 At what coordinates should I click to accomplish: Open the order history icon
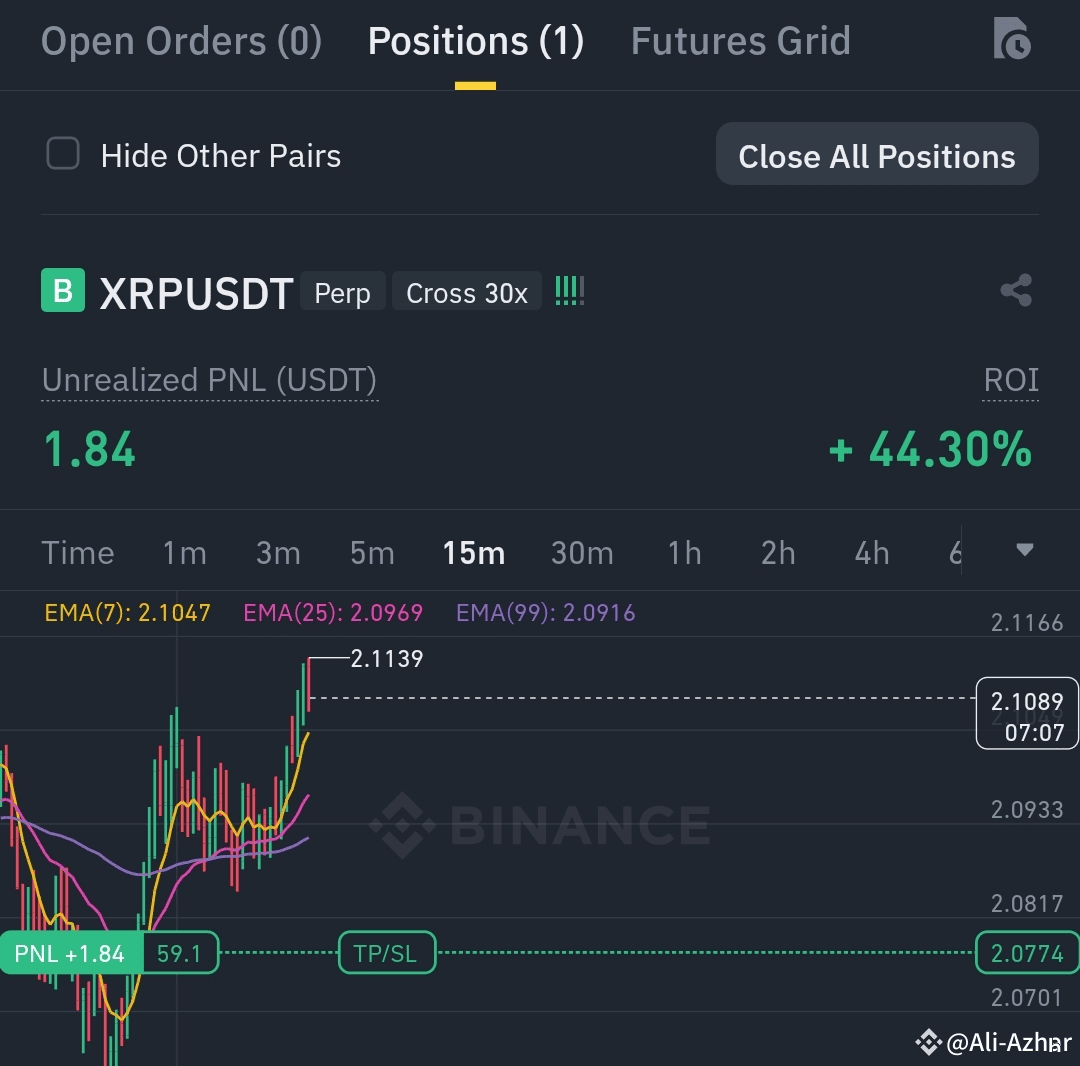(1012, 39)
